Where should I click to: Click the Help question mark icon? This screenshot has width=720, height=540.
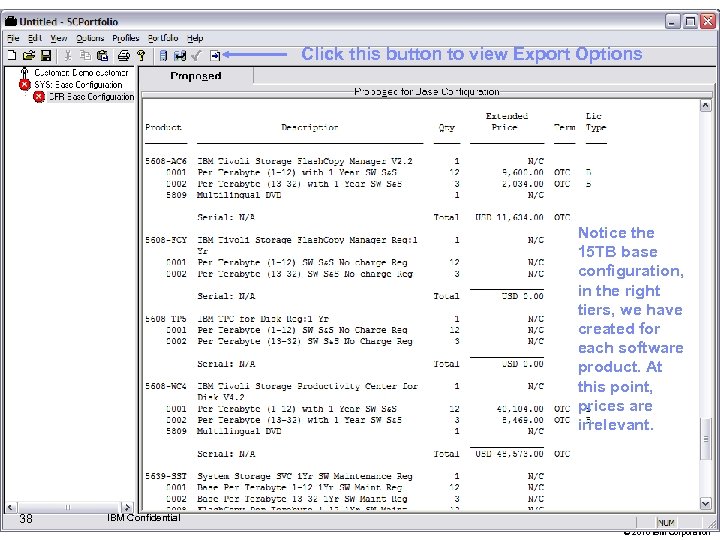tap(141, 56)
